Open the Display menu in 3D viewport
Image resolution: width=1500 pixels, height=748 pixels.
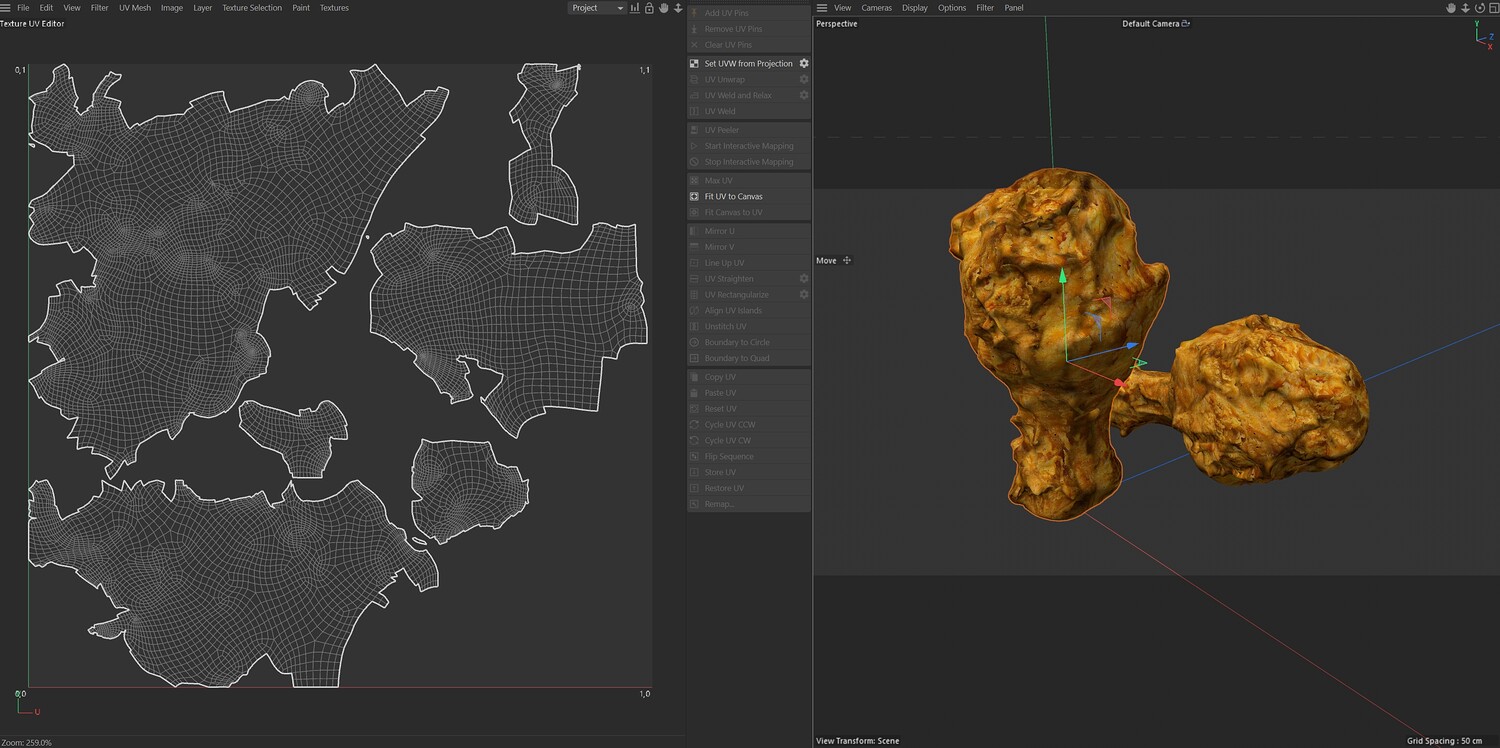[915, 8]
